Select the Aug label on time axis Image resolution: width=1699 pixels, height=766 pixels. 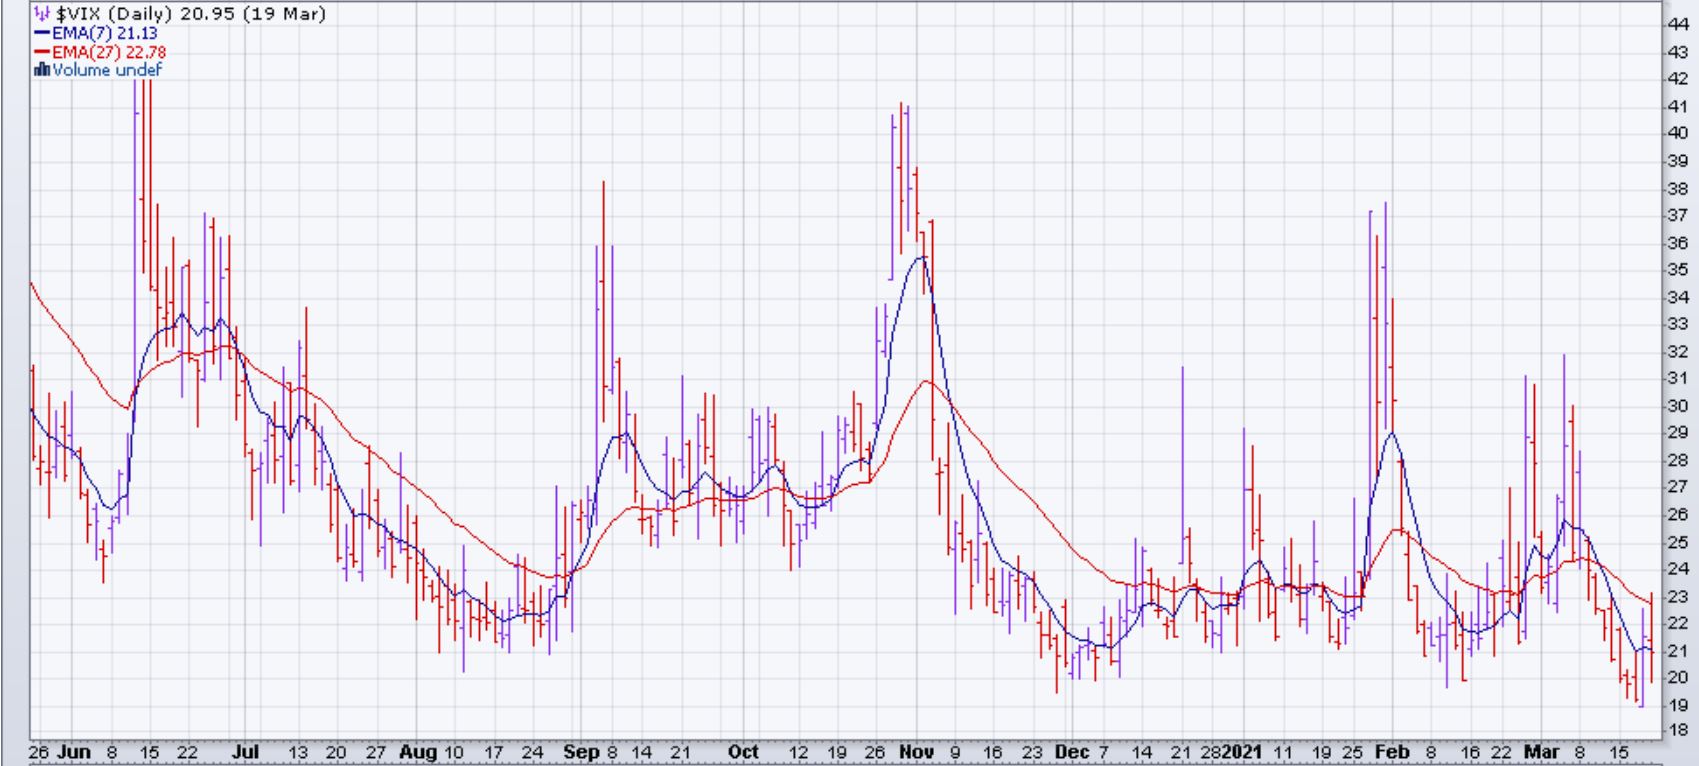418,752
